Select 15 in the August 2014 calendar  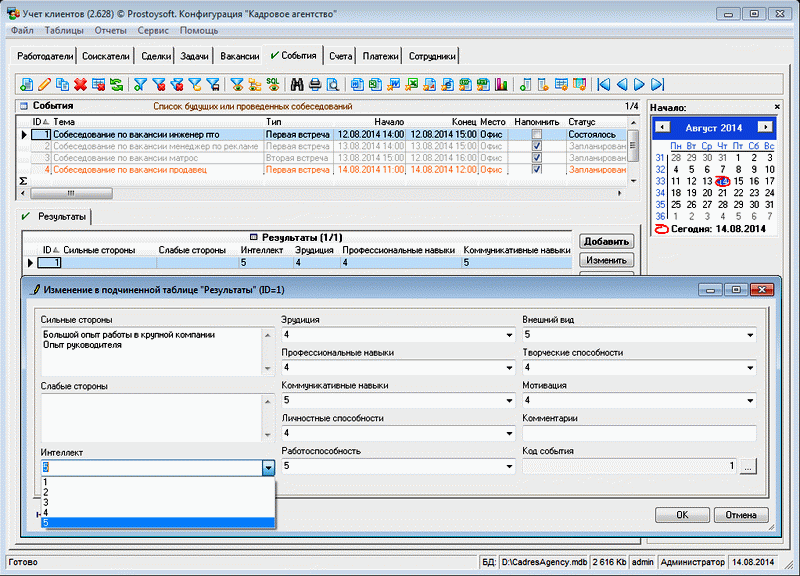click(x=739, y=181)
